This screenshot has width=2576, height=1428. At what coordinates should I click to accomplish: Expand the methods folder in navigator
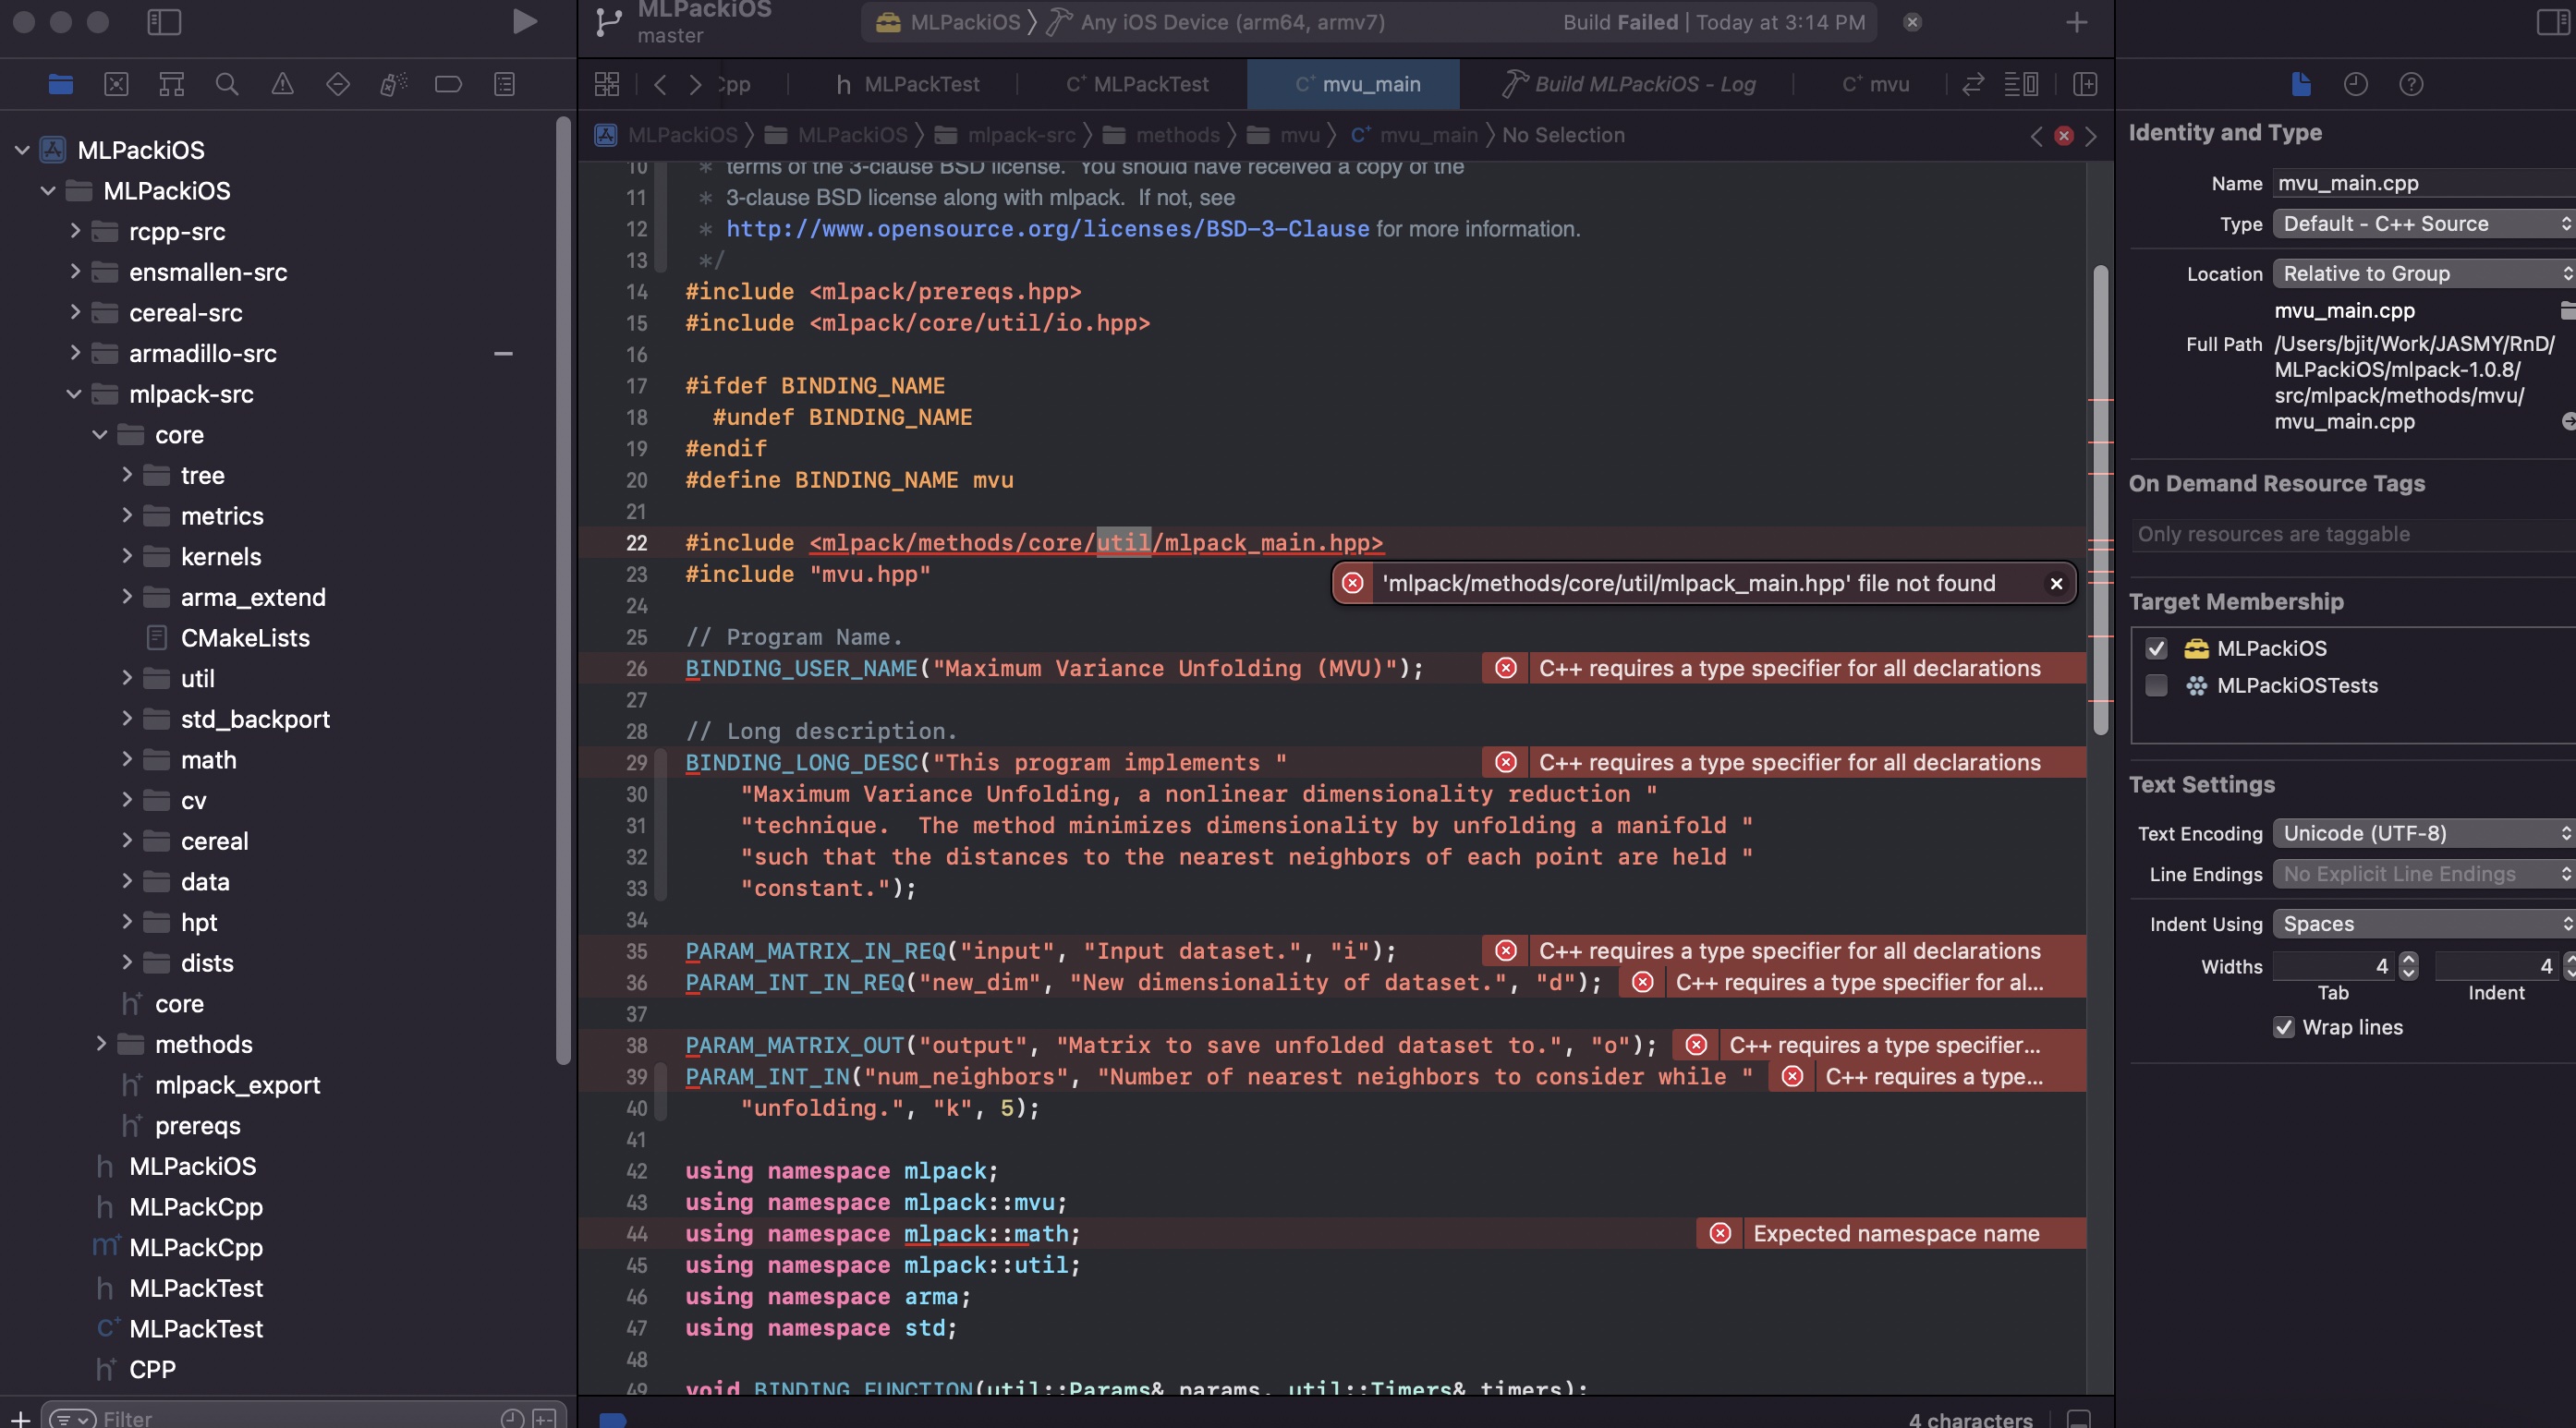[x=101, y=1044]
